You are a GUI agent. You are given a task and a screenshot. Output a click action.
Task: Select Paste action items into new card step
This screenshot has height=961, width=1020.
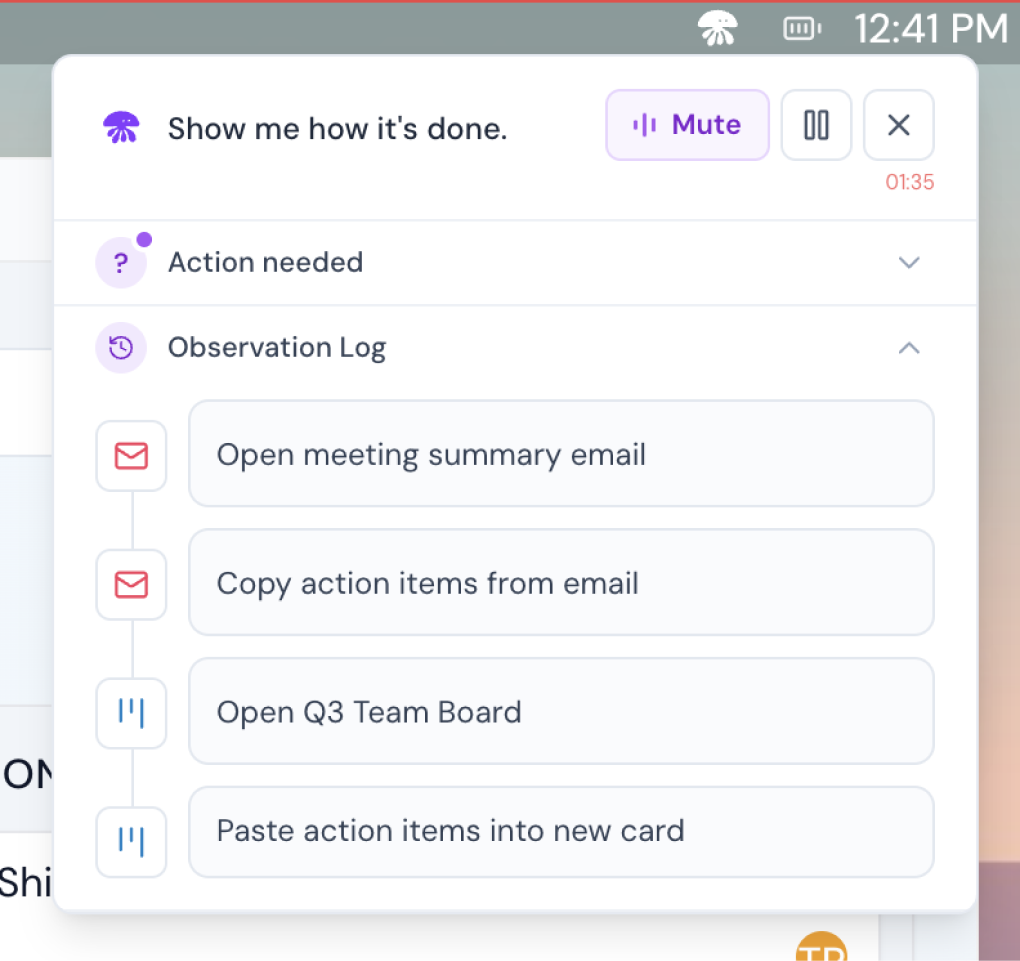coord(561,832)
